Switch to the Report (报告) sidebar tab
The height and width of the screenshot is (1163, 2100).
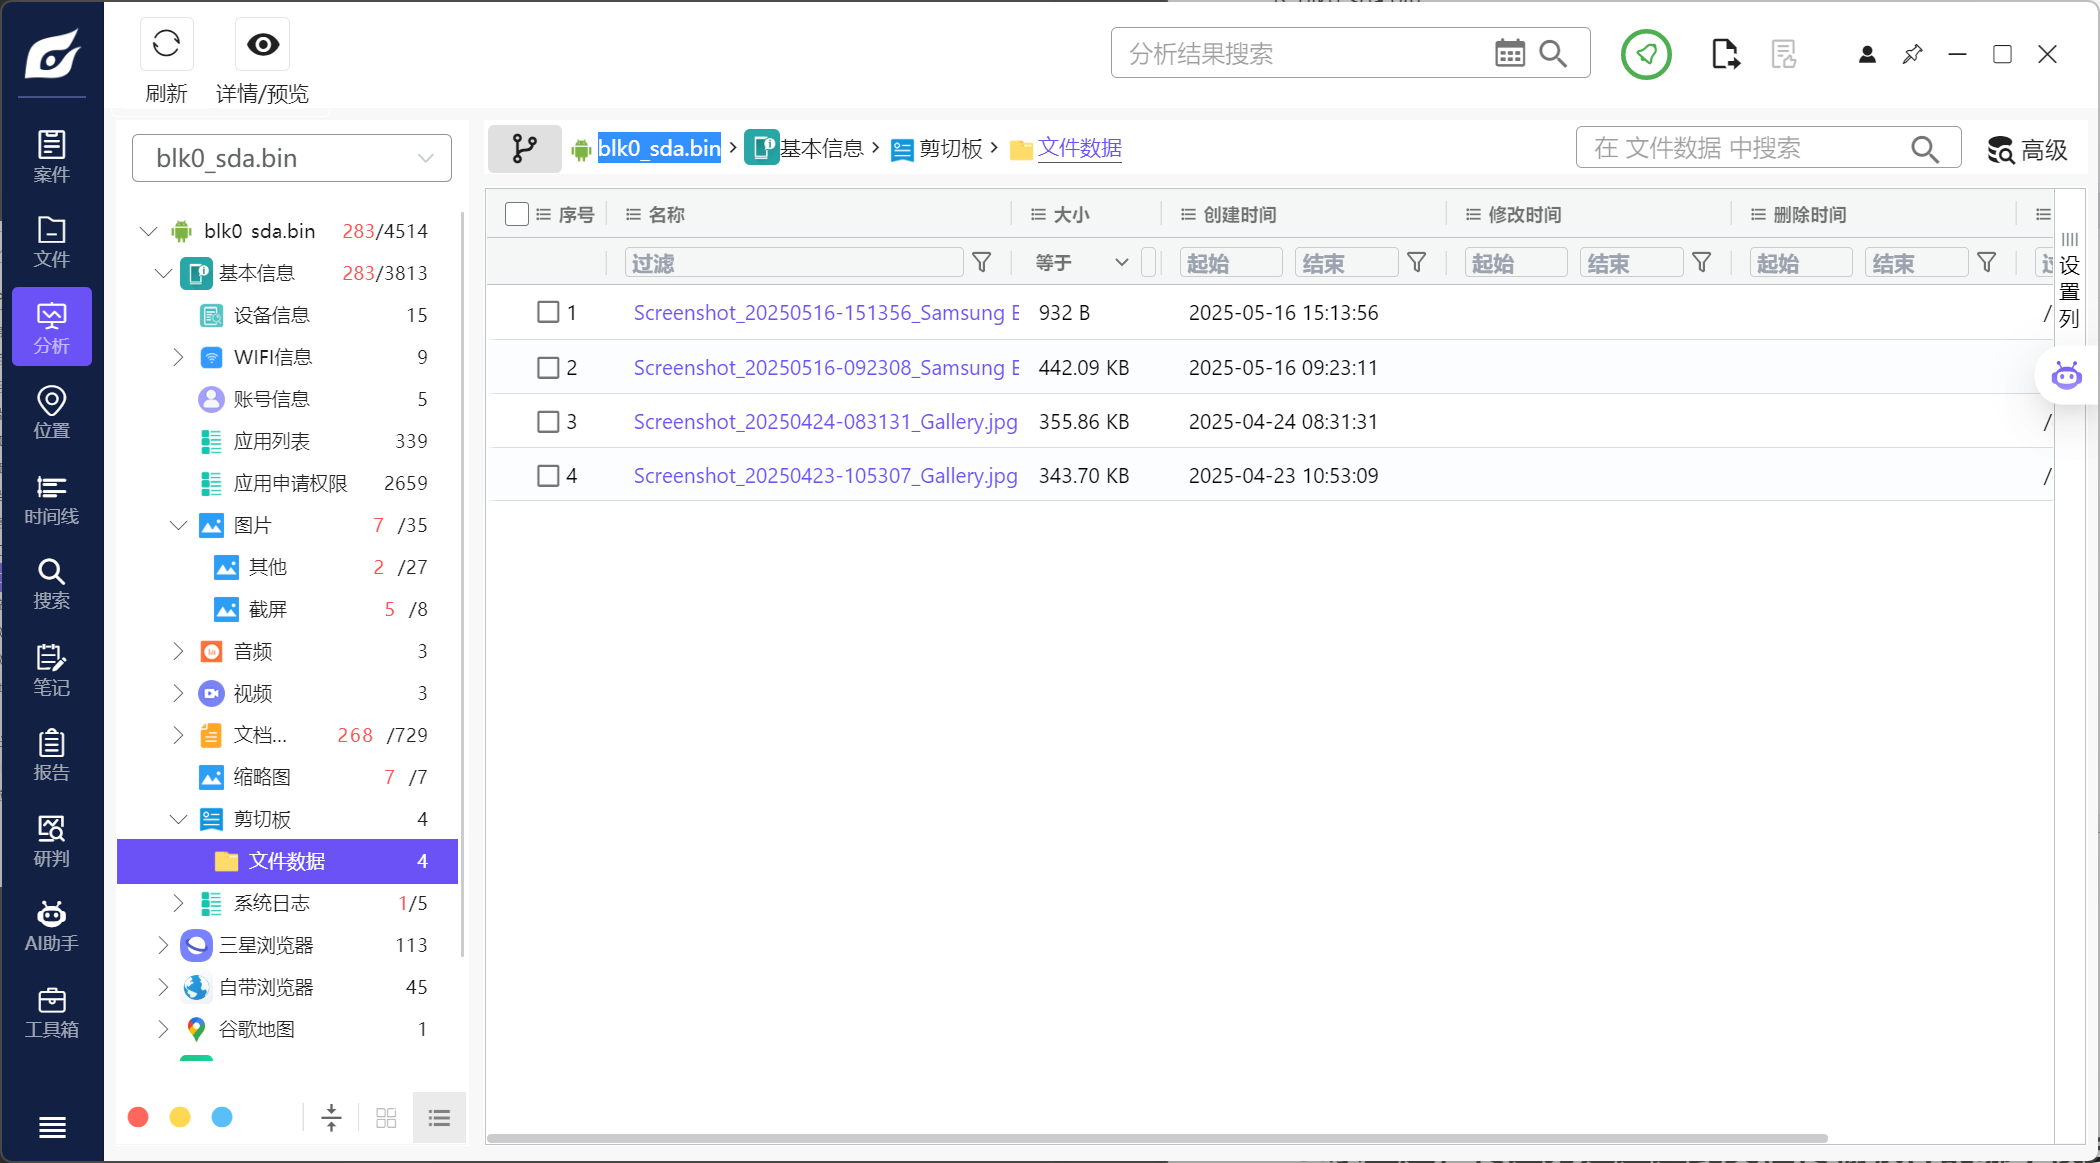[x=51, y=755]
